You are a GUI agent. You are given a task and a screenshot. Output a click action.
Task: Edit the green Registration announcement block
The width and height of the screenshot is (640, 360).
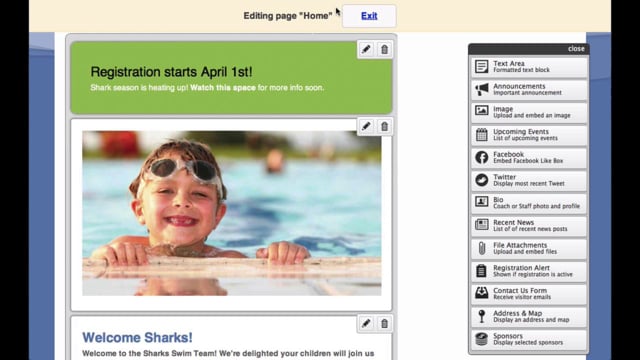(366, 49)
